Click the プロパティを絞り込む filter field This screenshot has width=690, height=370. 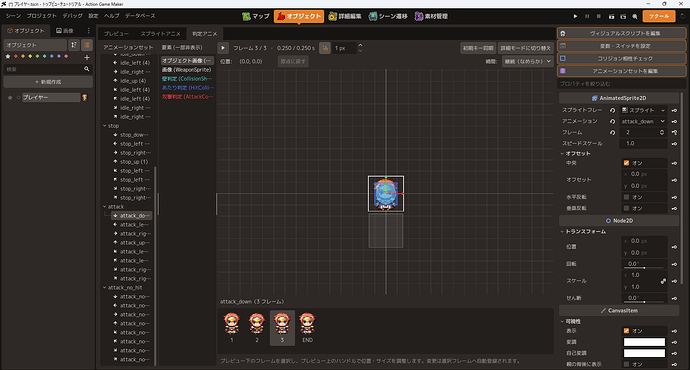point(621,84)
